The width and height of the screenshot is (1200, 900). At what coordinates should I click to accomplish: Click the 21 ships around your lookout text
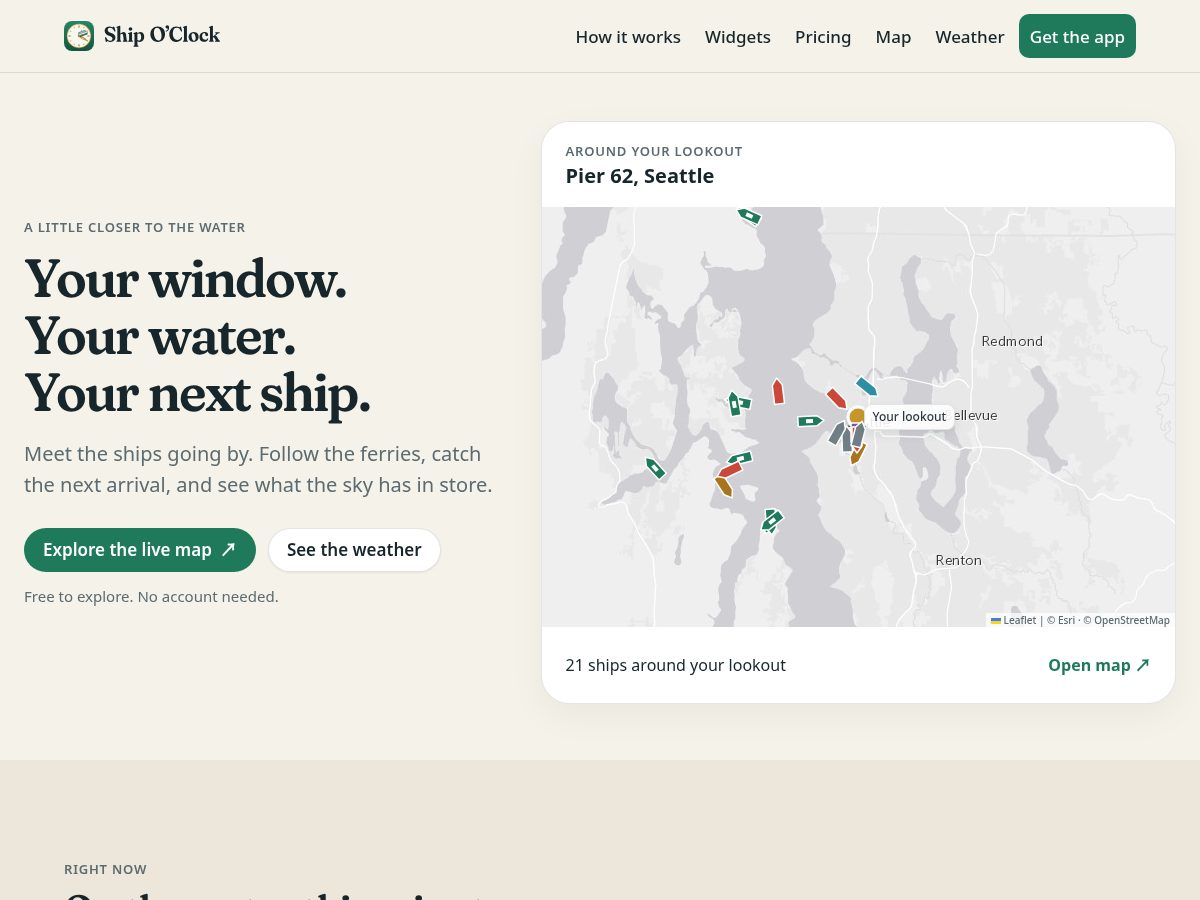[x=676, y=665]
